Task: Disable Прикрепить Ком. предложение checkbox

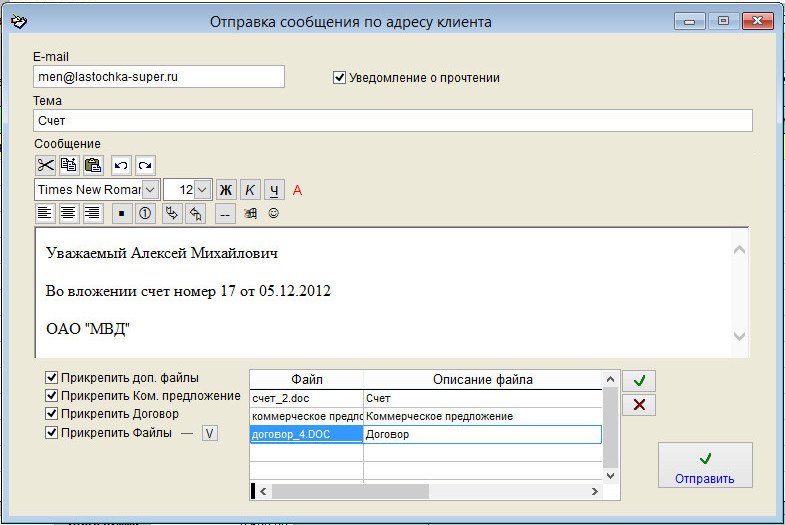Action: (51, 396)
